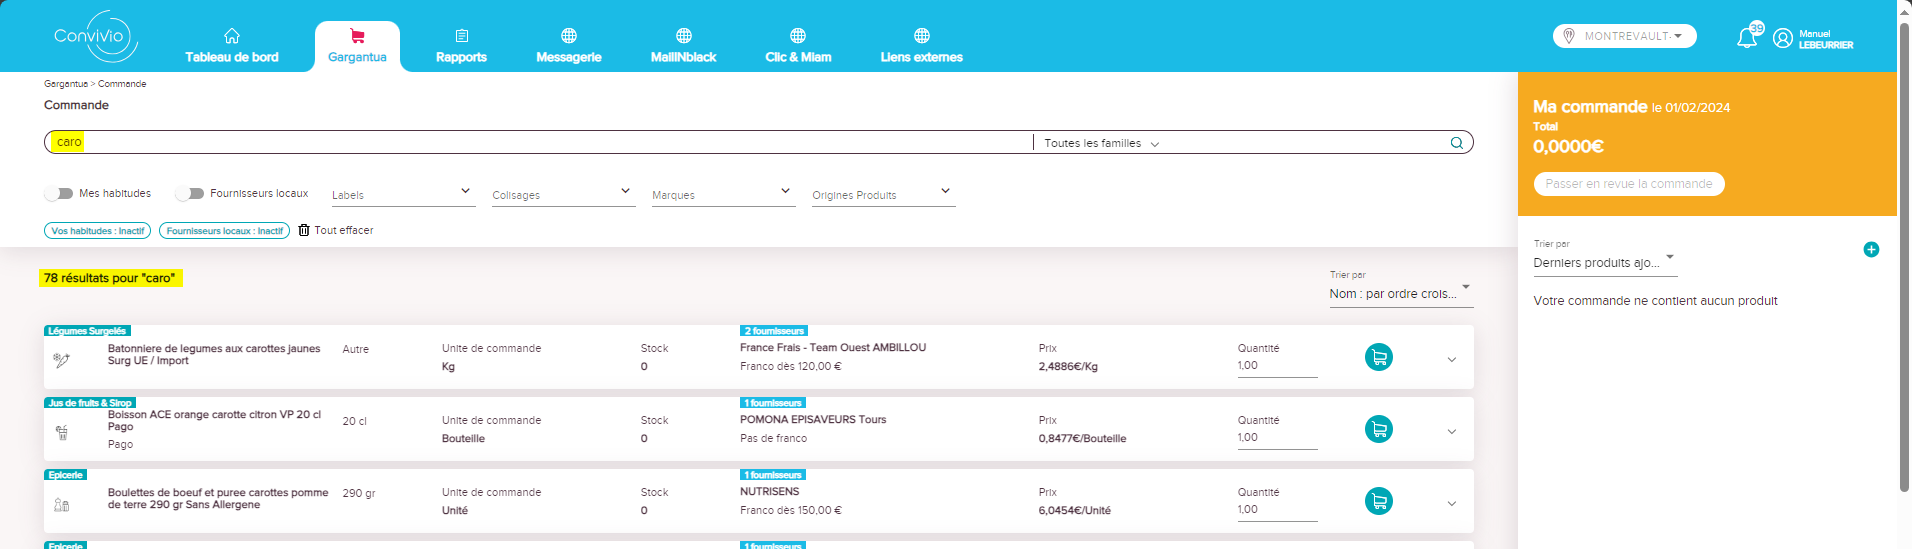
Task: Add Boulettes de boeuf to cart
Action: pos(1379,501)
